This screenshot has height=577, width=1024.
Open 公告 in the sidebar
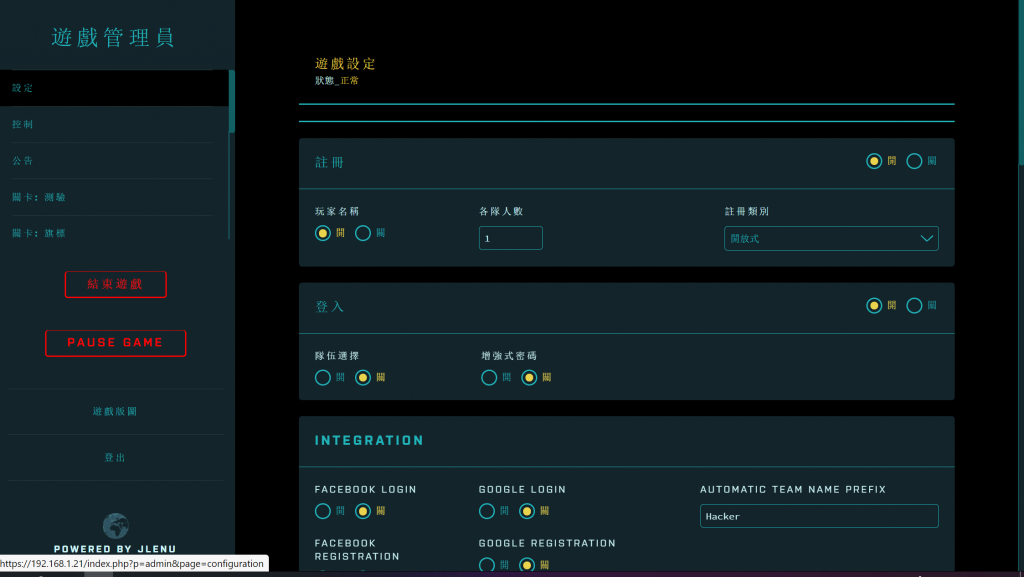[23, 161]
